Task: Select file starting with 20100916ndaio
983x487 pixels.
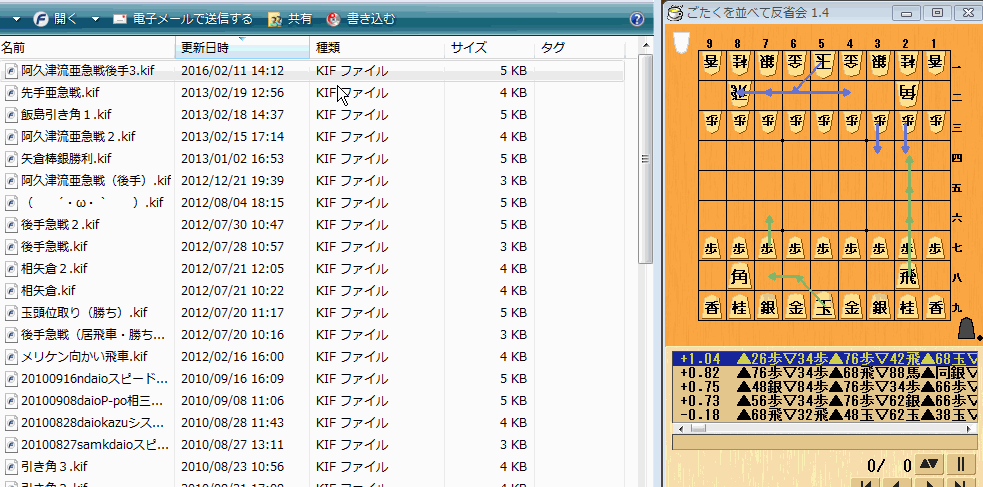Action: (94, 379)
